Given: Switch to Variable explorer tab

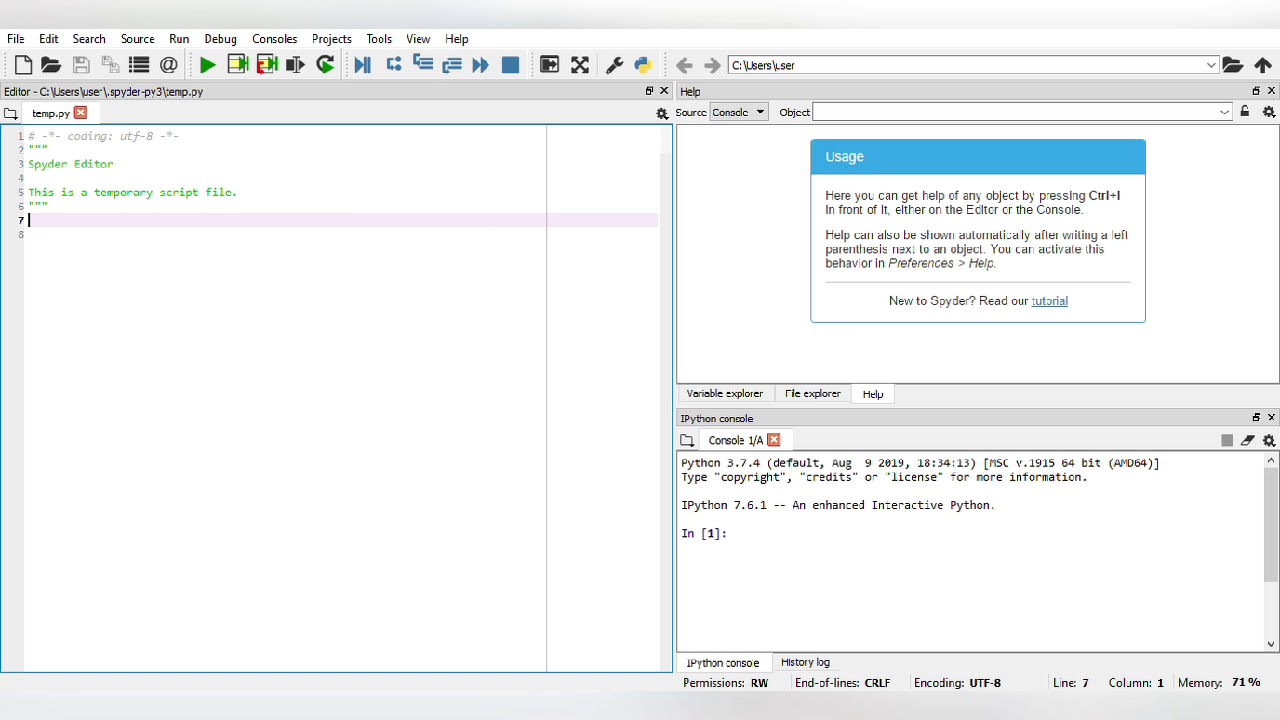Looking at the screenshot, I should coord(725,394).
